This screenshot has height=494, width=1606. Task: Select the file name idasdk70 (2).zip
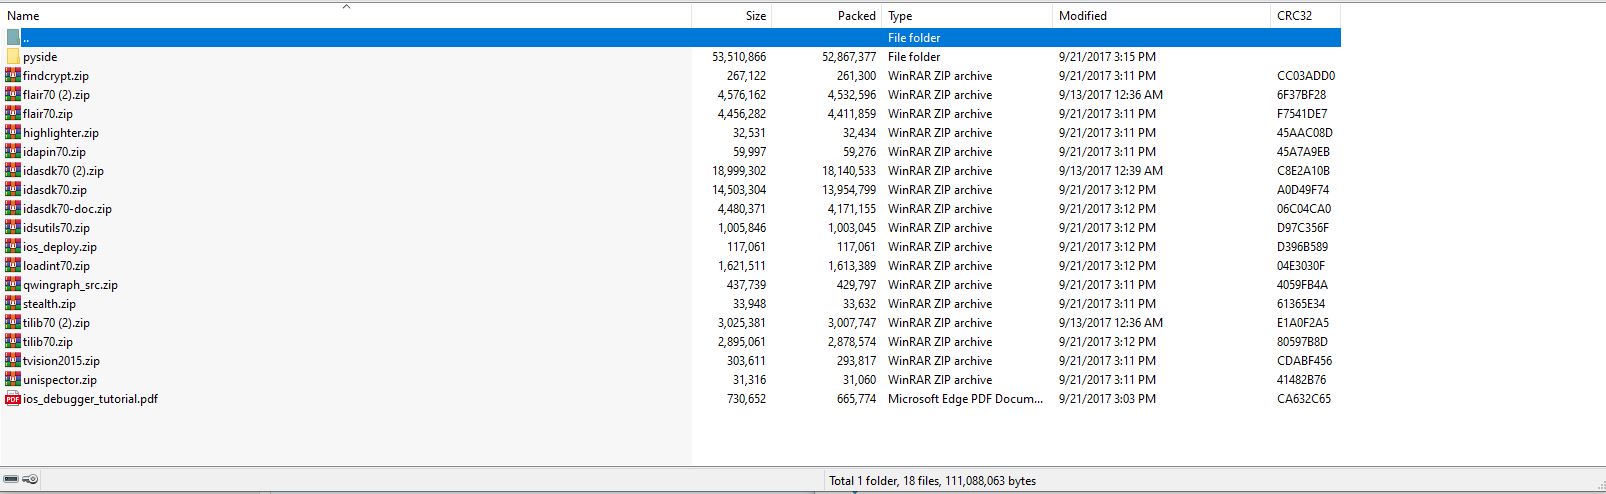point(63,171)
